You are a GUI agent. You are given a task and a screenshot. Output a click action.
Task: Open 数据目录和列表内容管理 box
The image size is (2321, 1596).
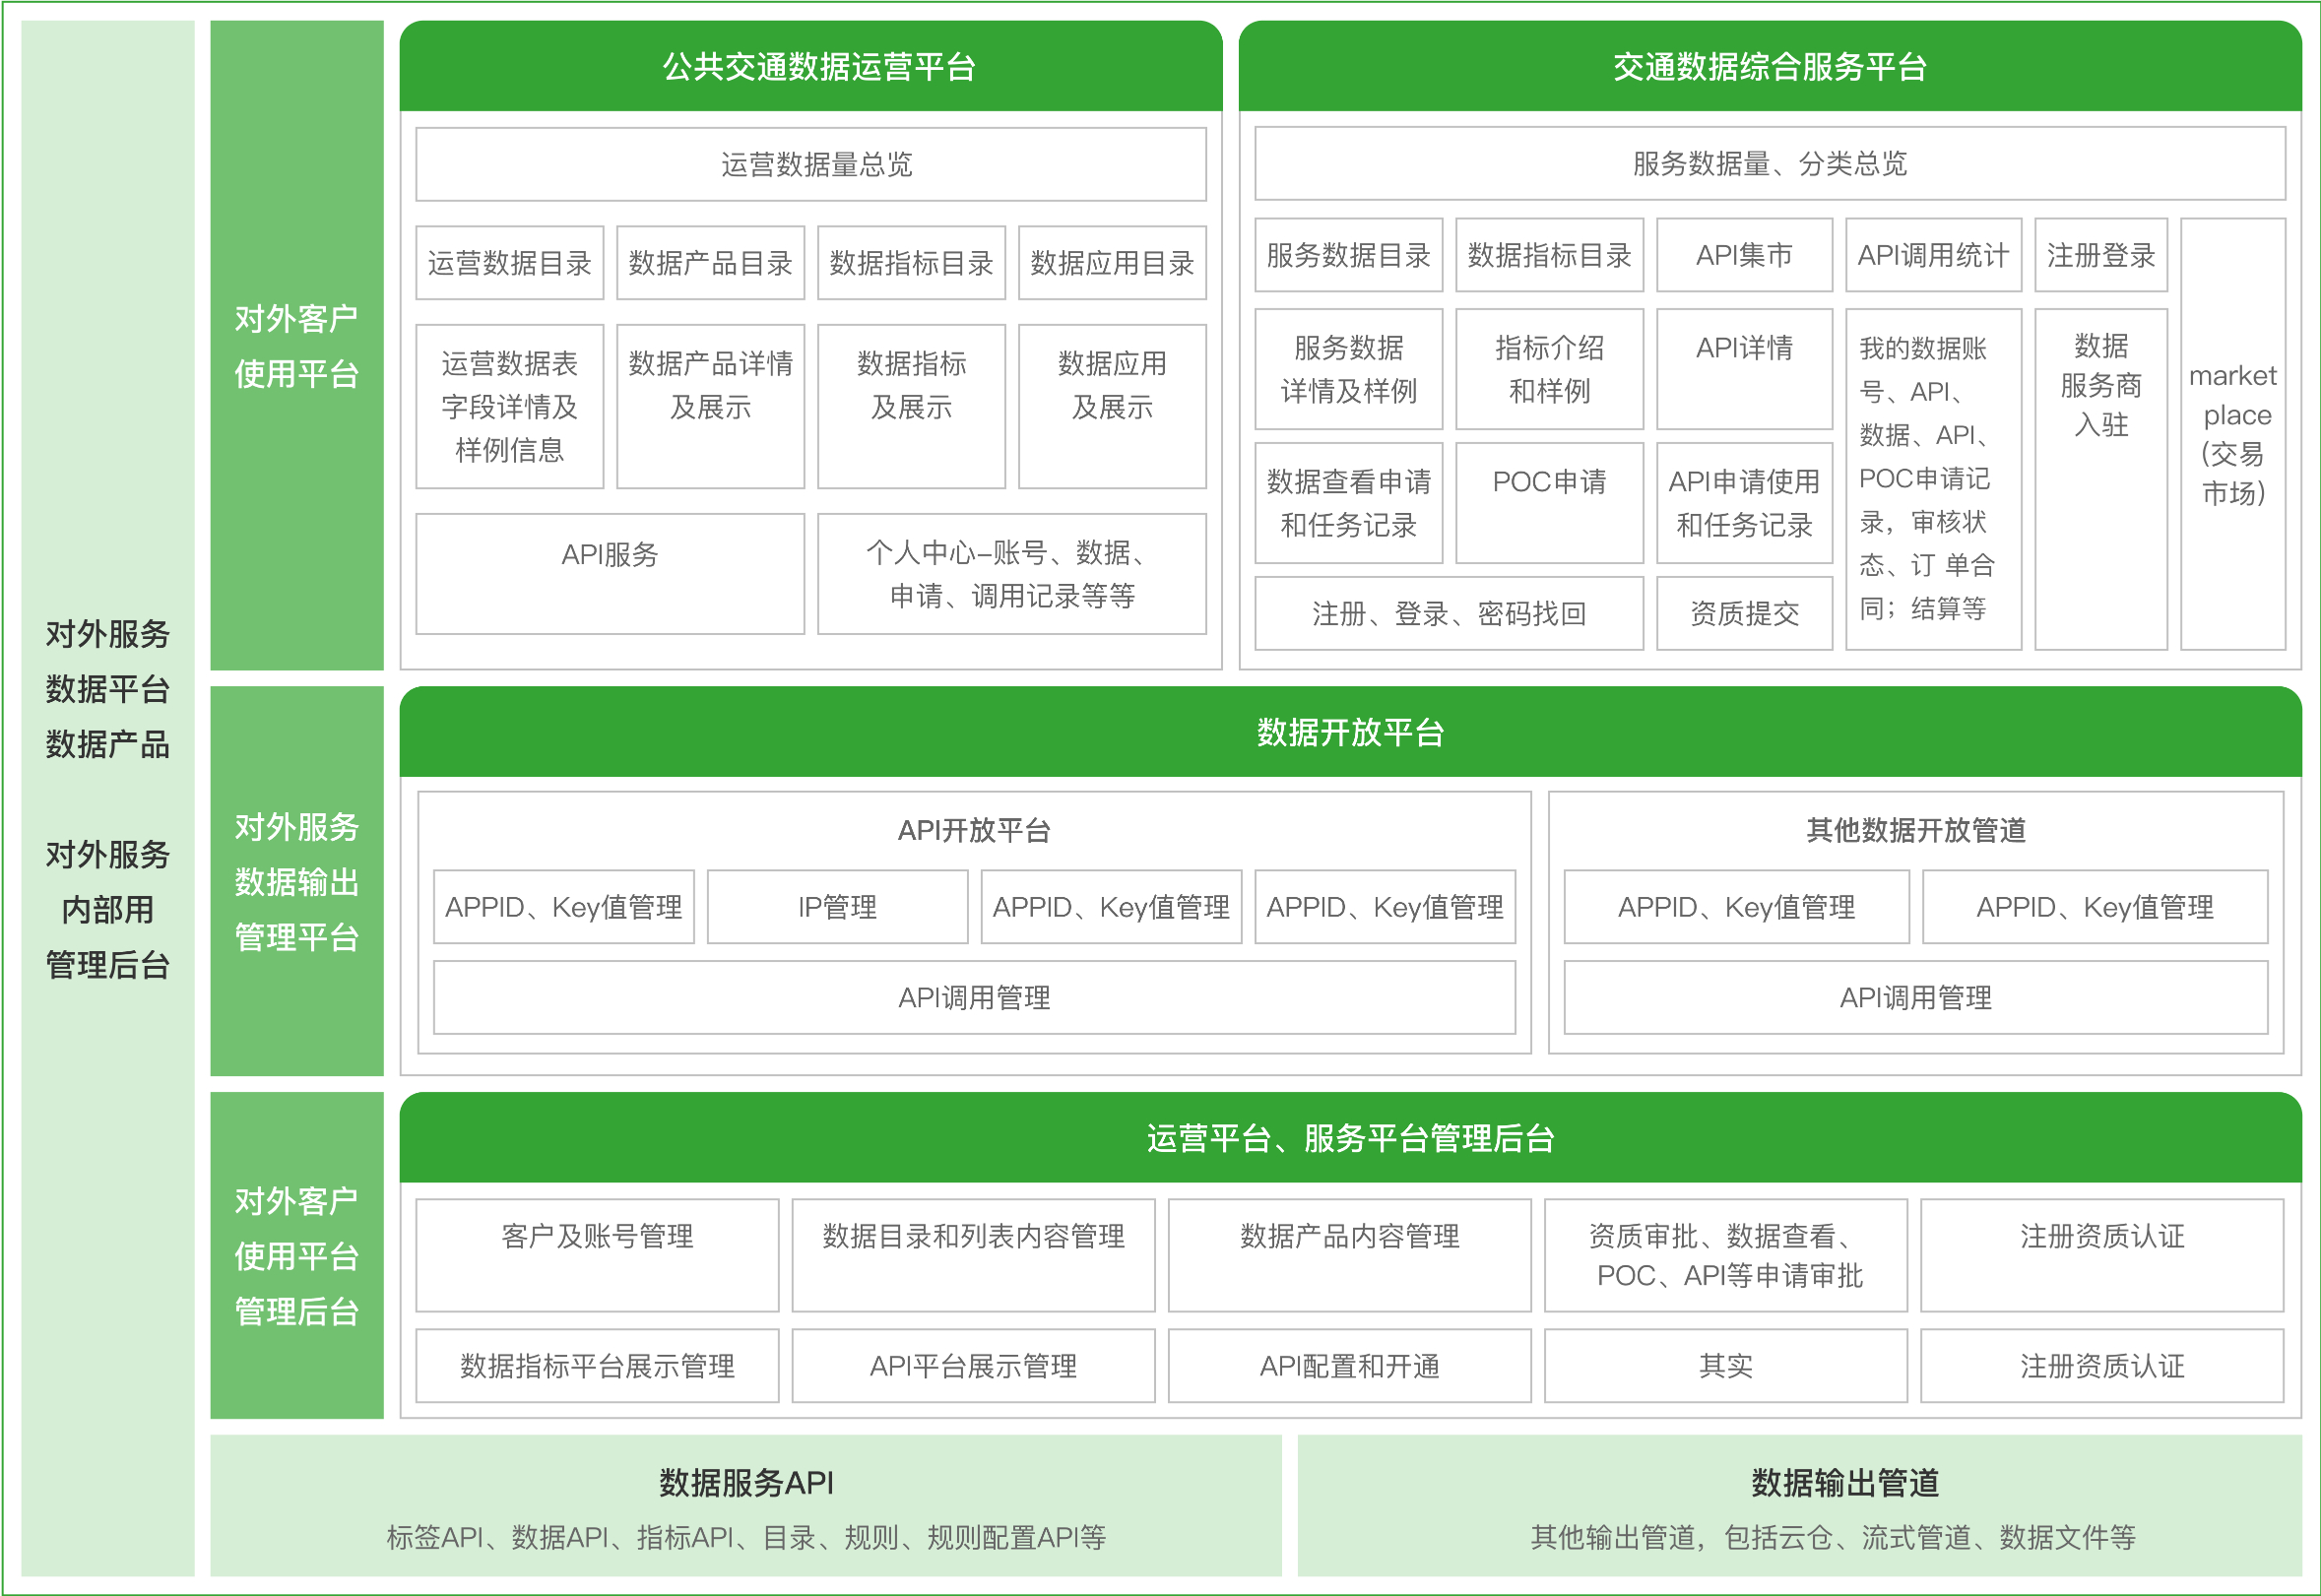(x=973, y=1255)
